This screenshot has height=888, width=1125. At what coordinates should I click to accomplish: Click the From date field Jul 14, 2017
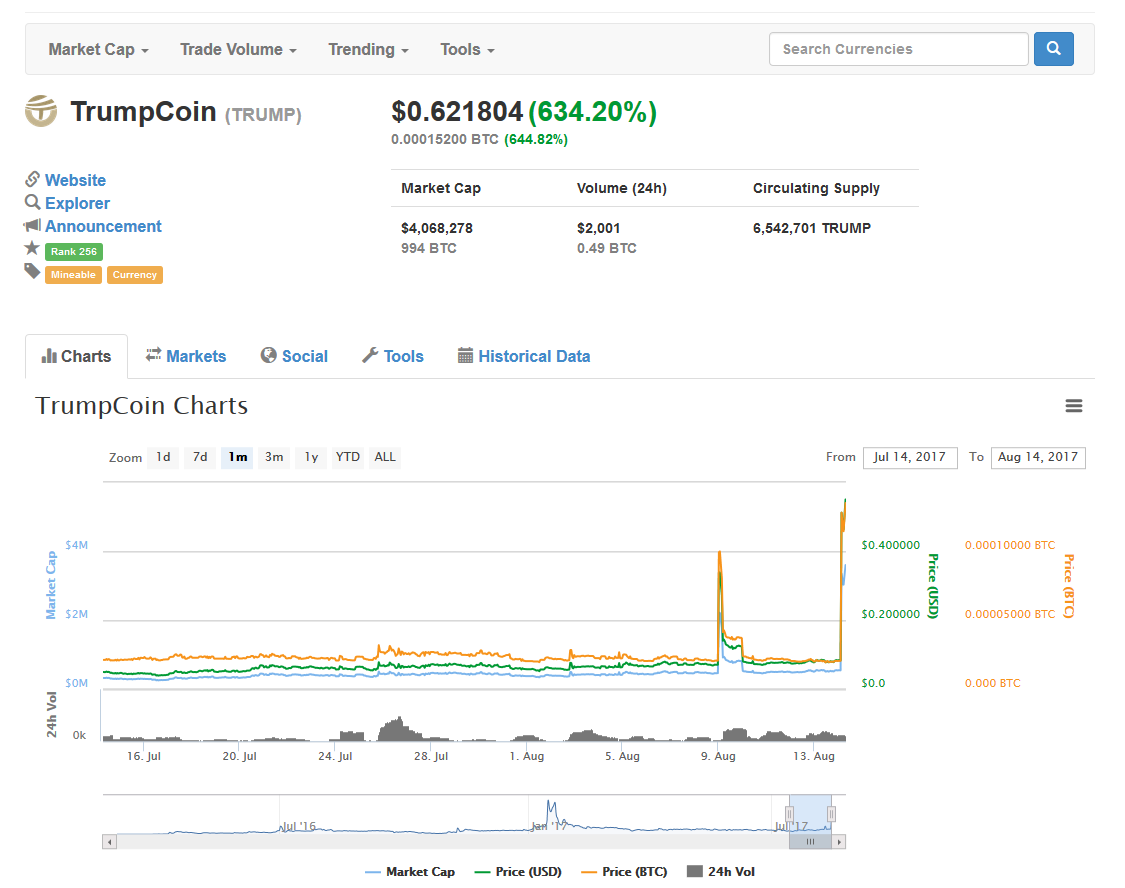910,458
